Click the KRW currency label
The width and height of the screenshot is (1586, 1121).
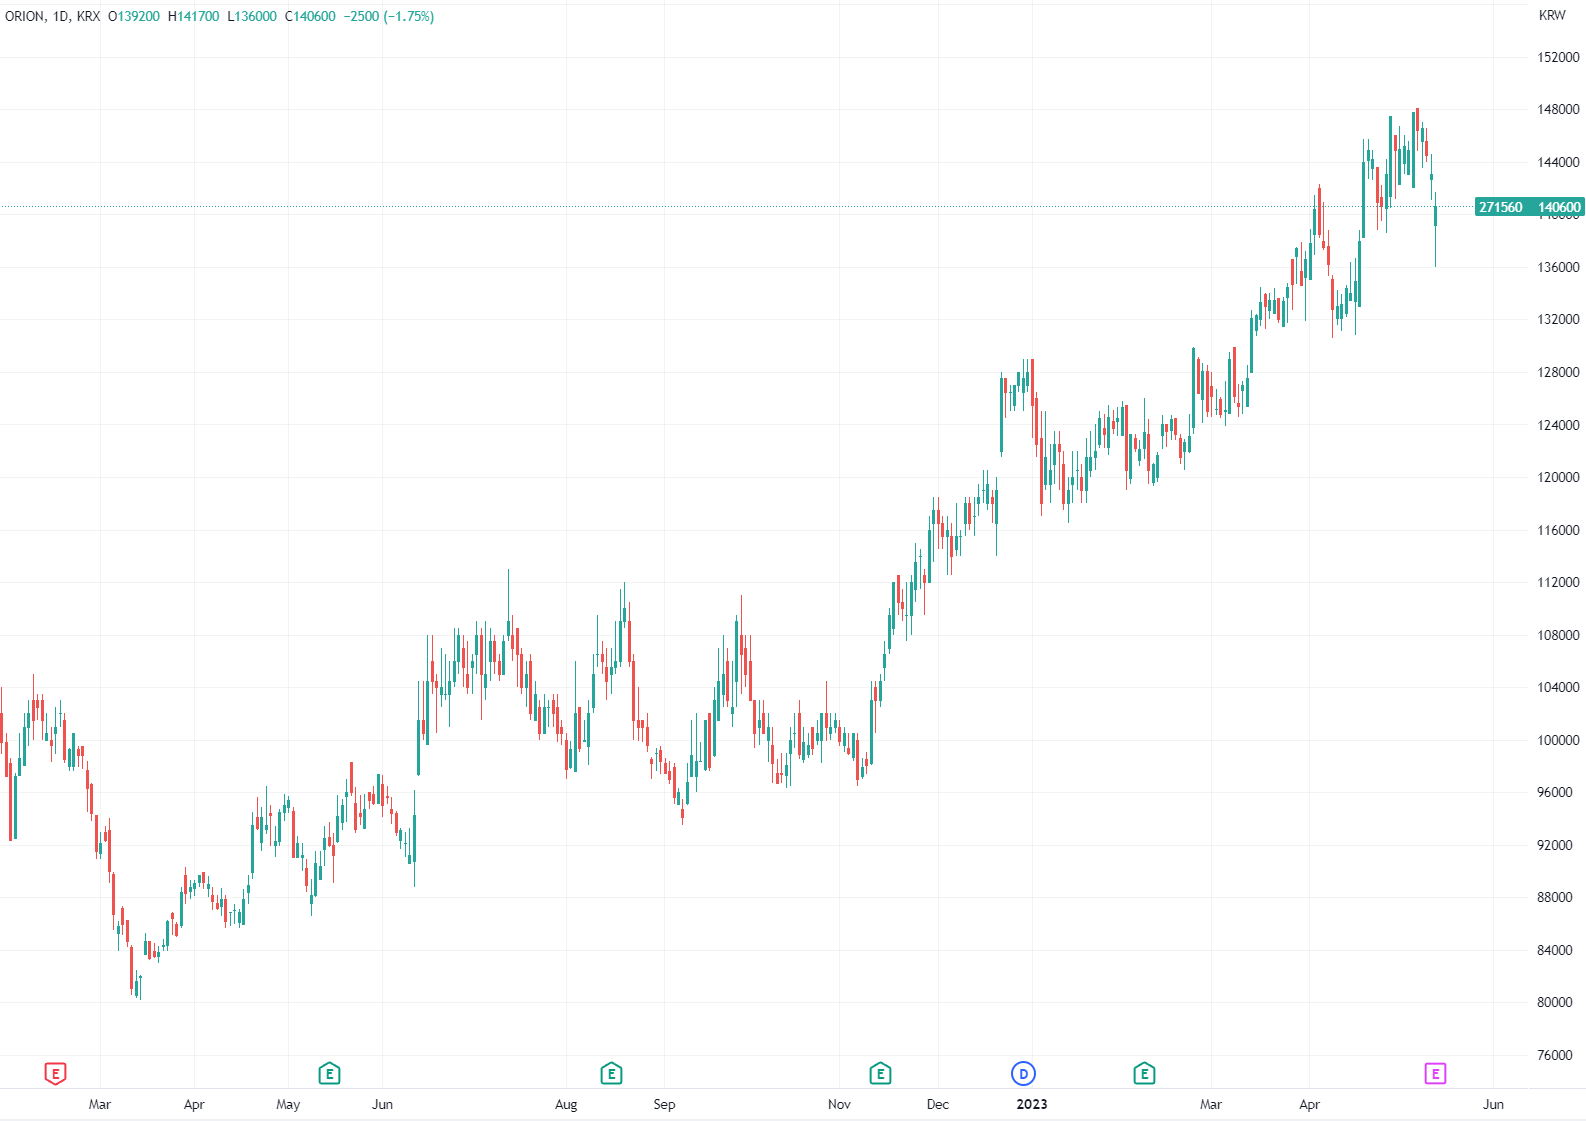pos(1552,15)
